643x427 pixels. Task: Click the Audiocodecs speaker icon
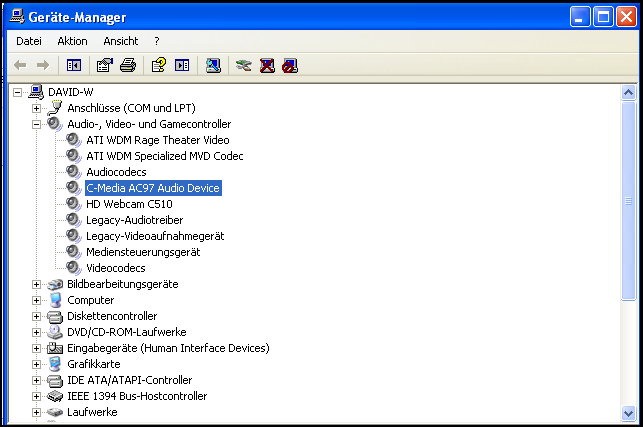click(74, 172)
